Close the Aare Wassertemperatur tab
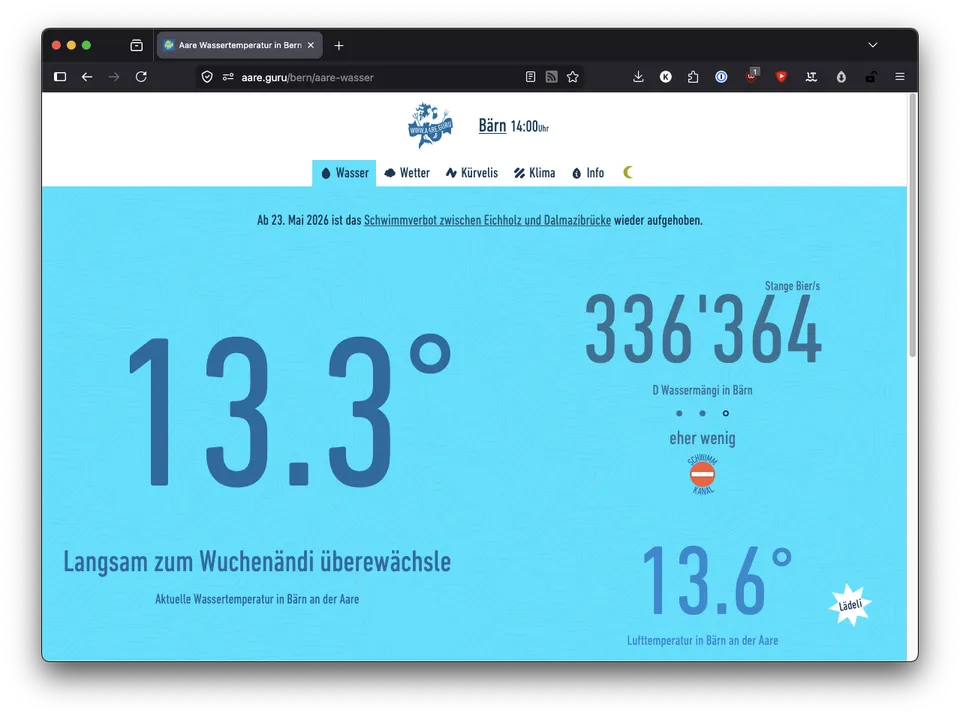Screen dimensions: 960x716 [311, 45]
